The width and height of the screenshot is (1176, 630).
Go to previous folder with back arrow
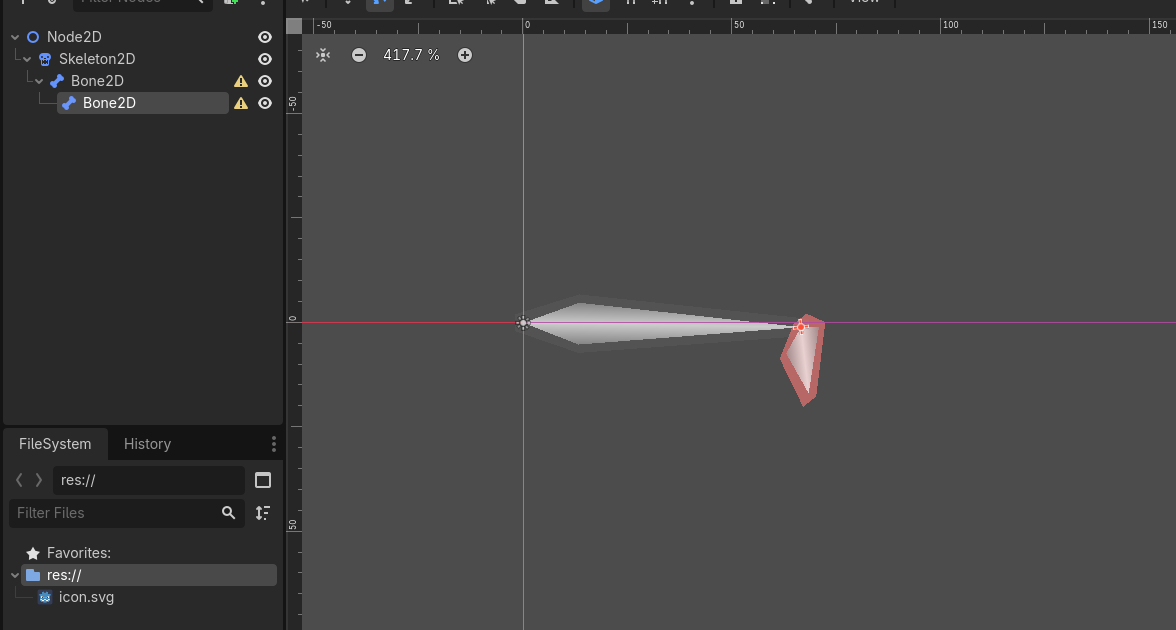click(x=19, y=480)
